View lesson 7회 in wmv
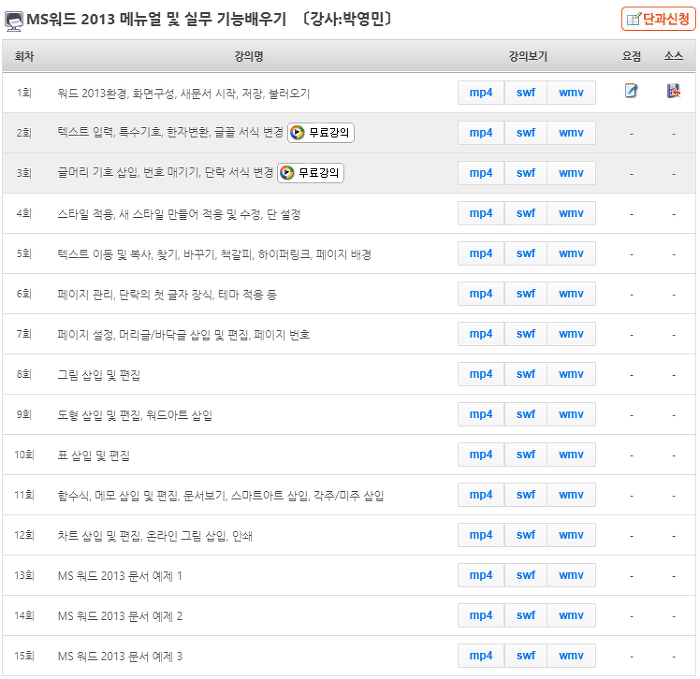The image size is (700, 679). (571, 334)
